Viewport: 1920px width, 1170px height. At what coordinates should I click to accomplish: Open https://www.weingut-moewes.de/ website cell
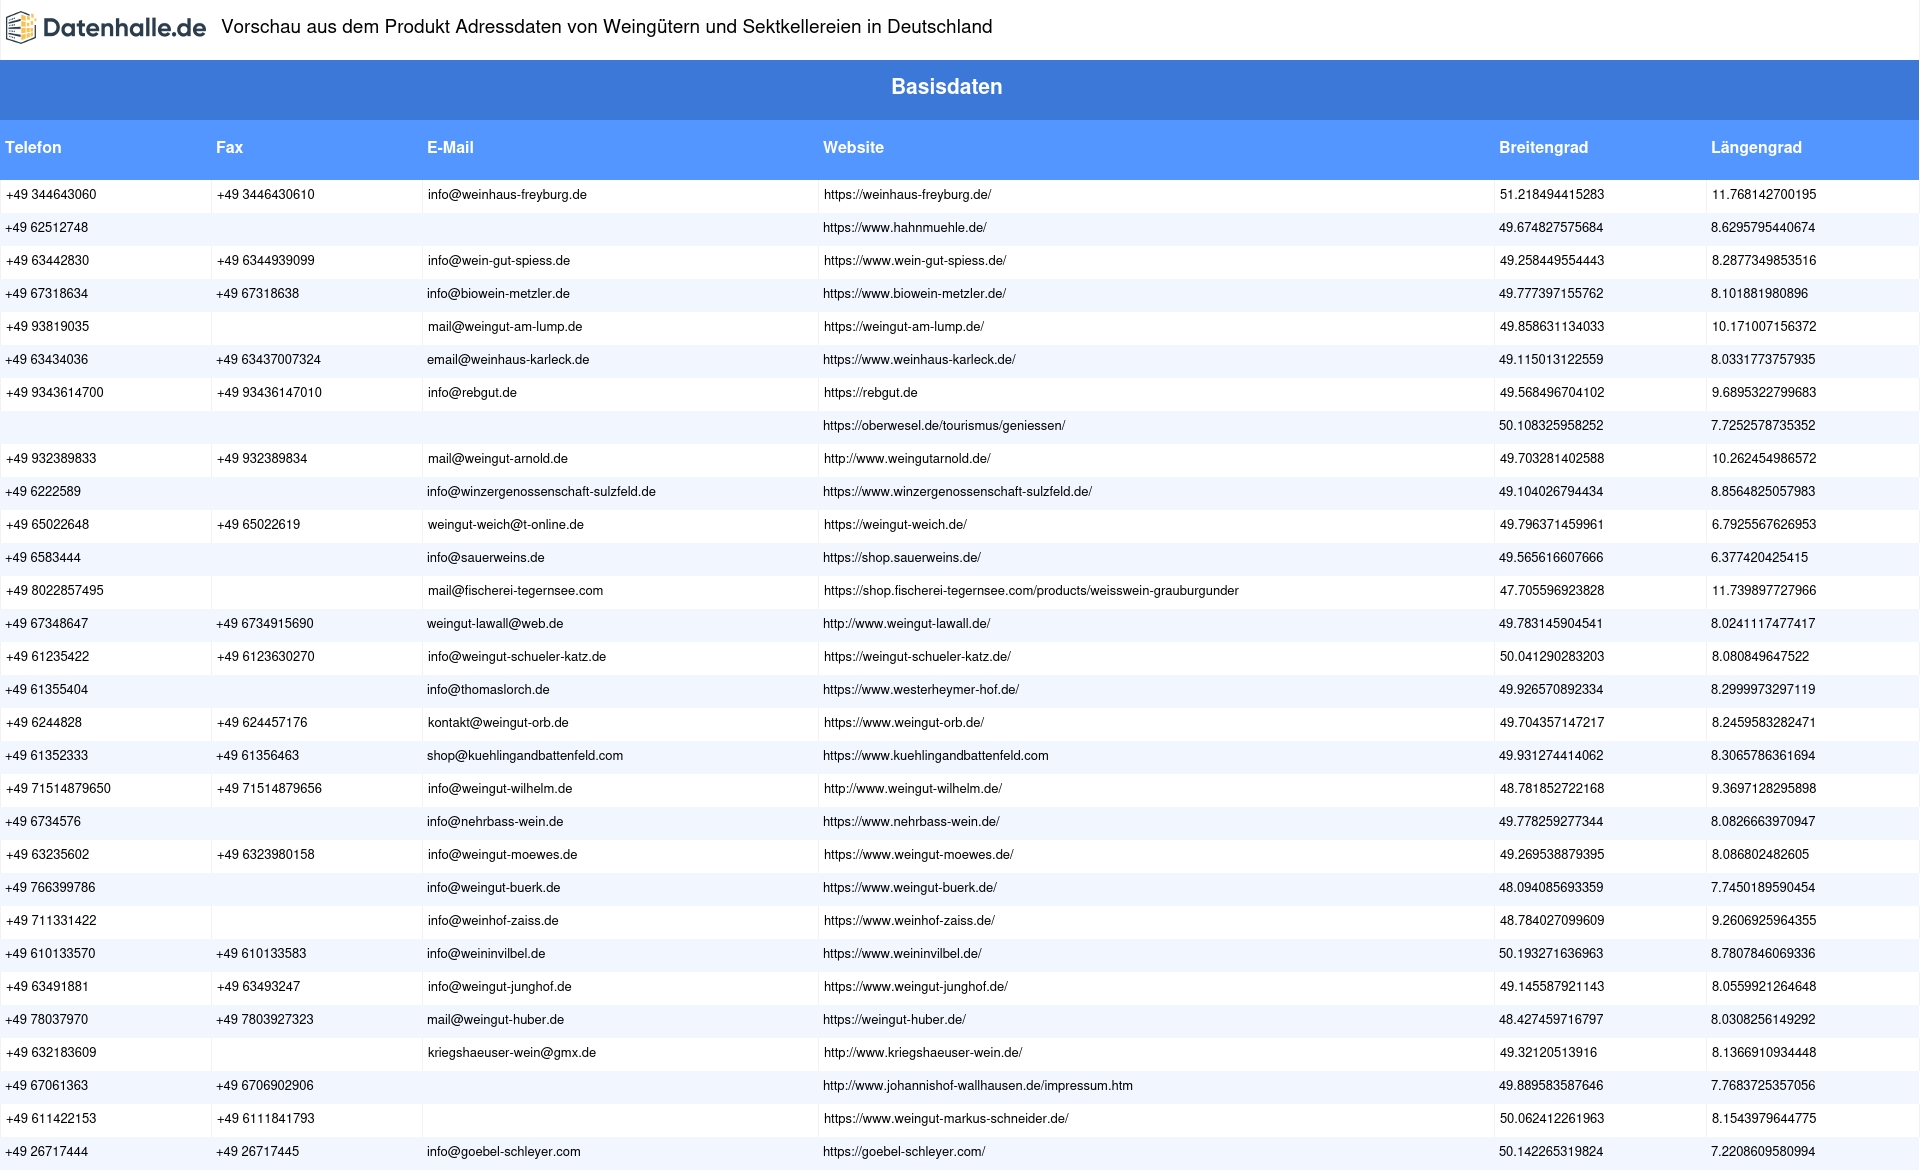tap(918, 855)
